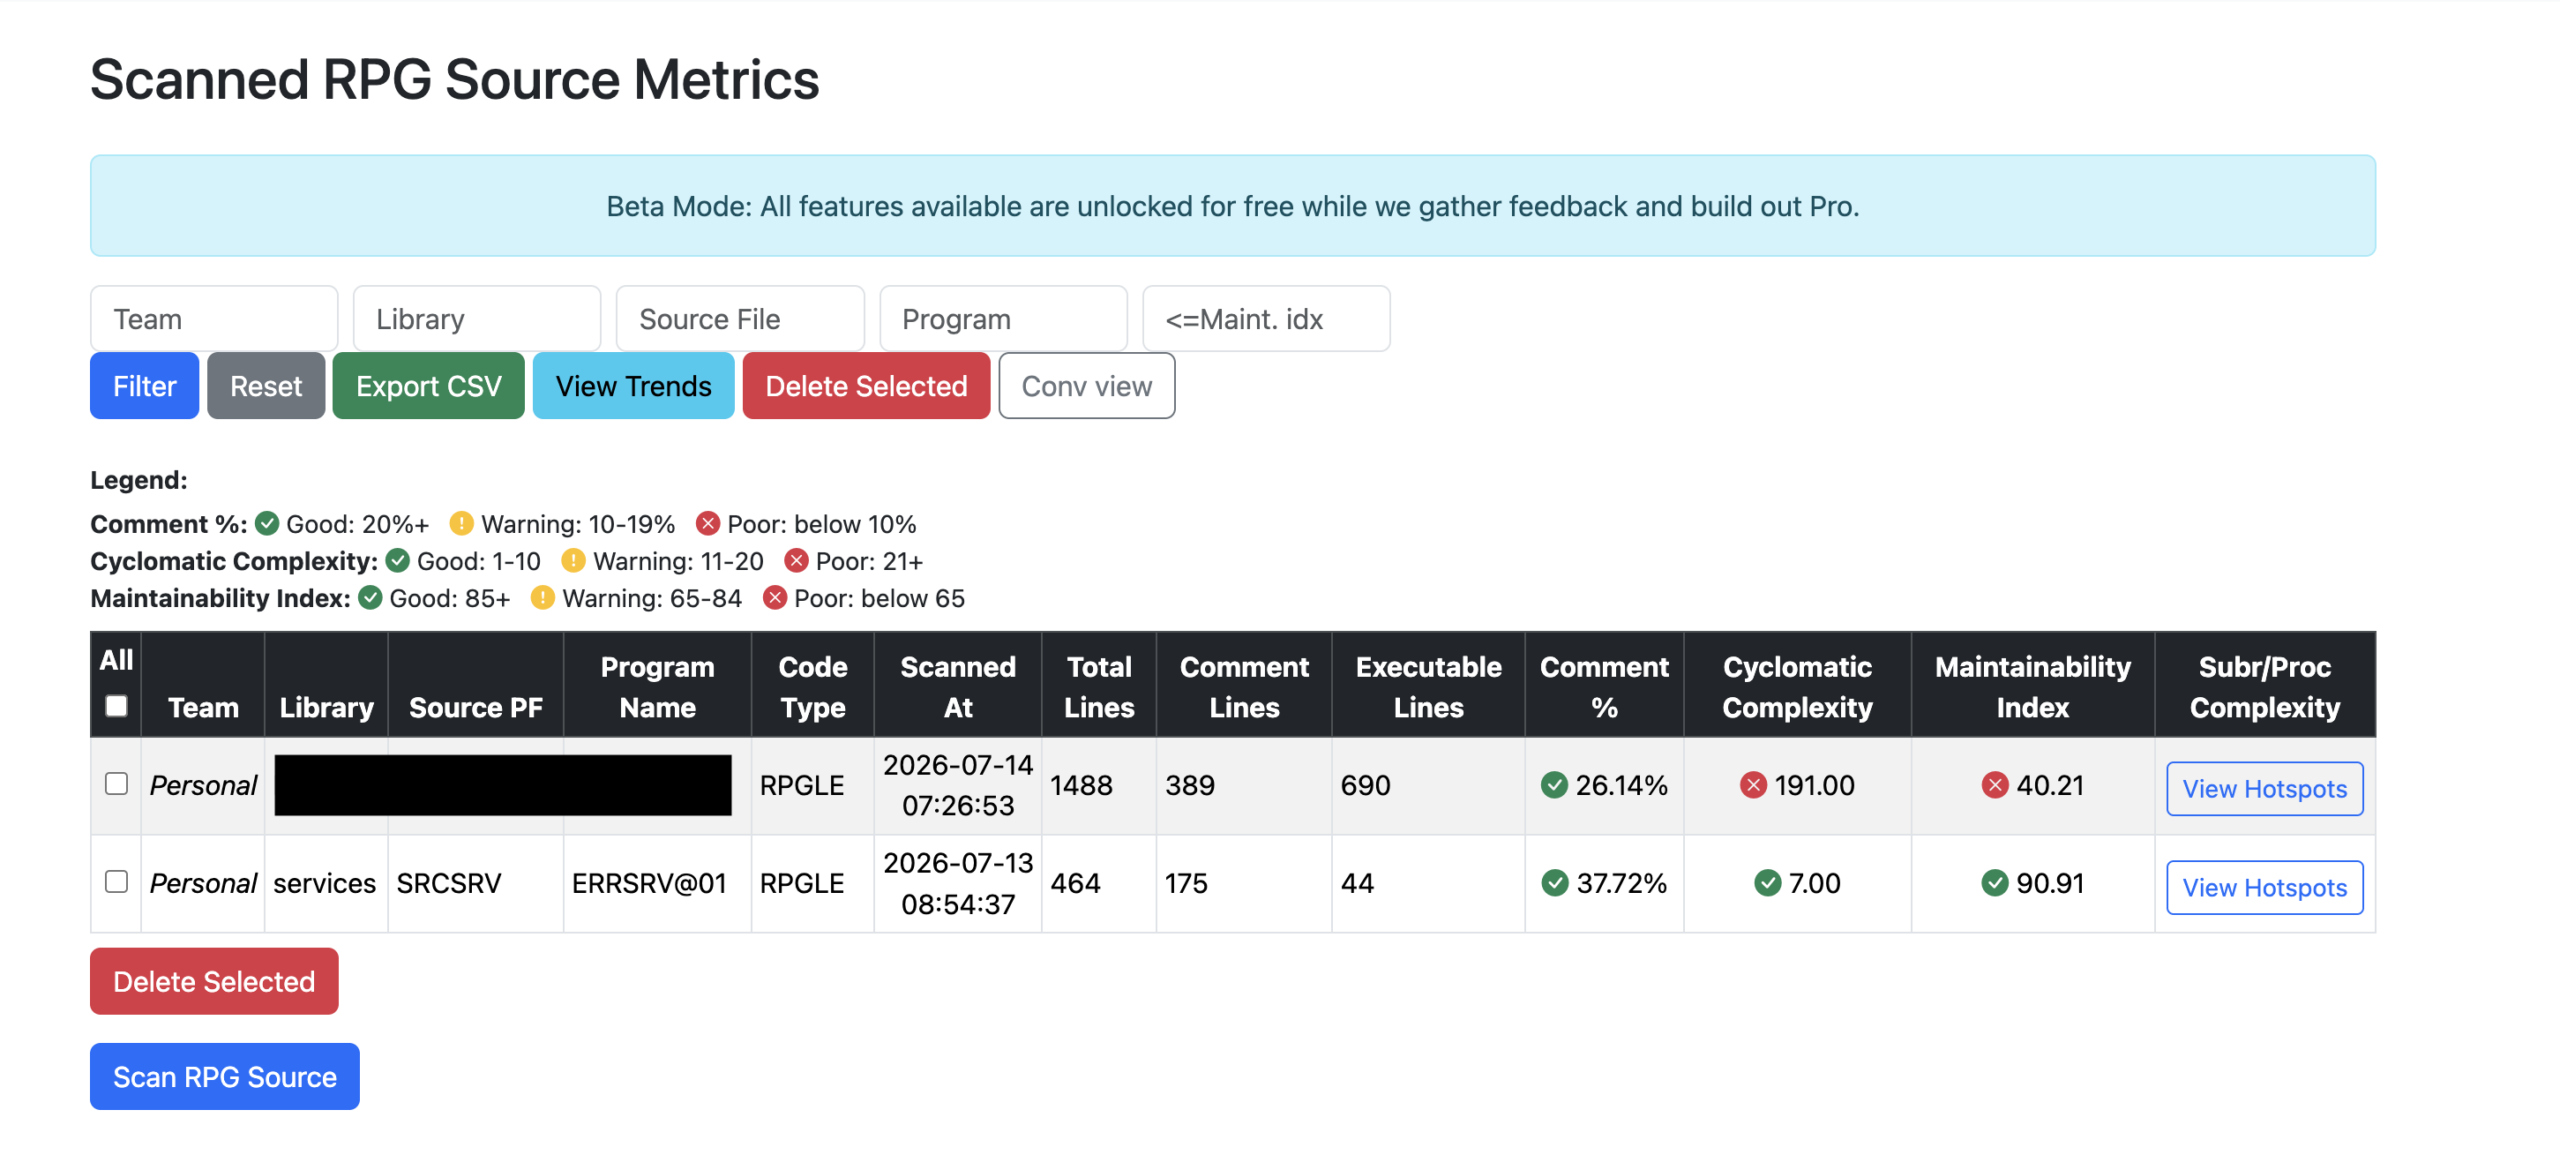Focus the Library filter field
Viewport: 2560px width, 1170px height.
tap(477, 319)
